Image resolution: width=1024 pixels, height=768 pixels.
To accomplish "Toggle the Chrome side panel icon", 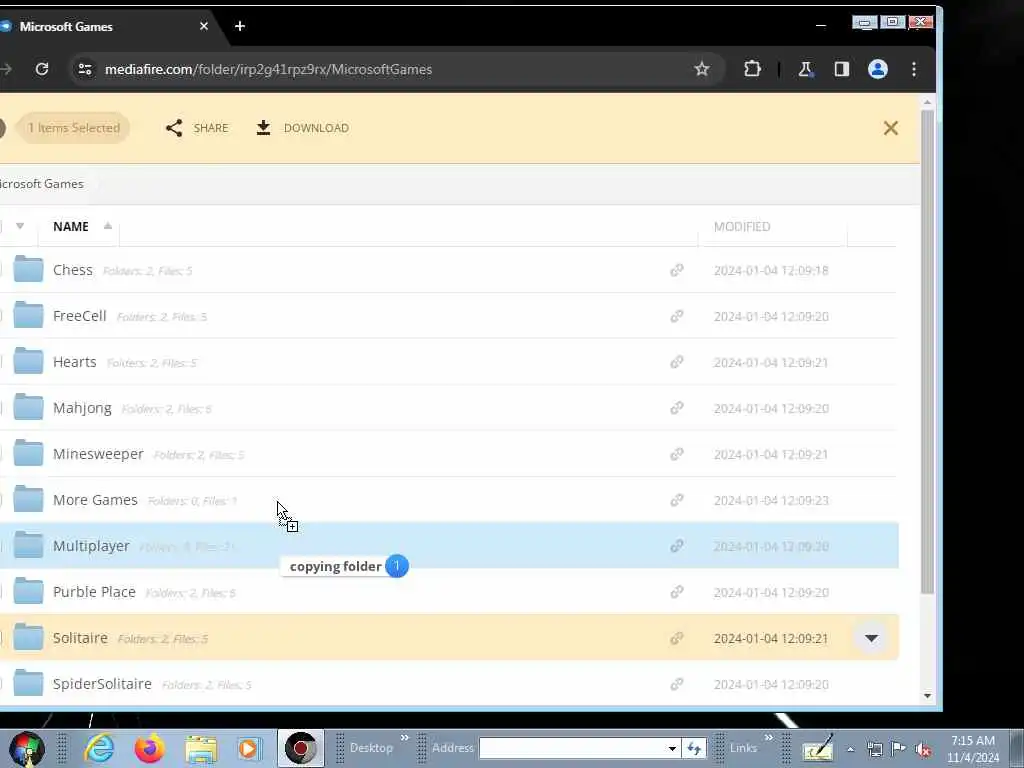I will click(x=841, y=69).
